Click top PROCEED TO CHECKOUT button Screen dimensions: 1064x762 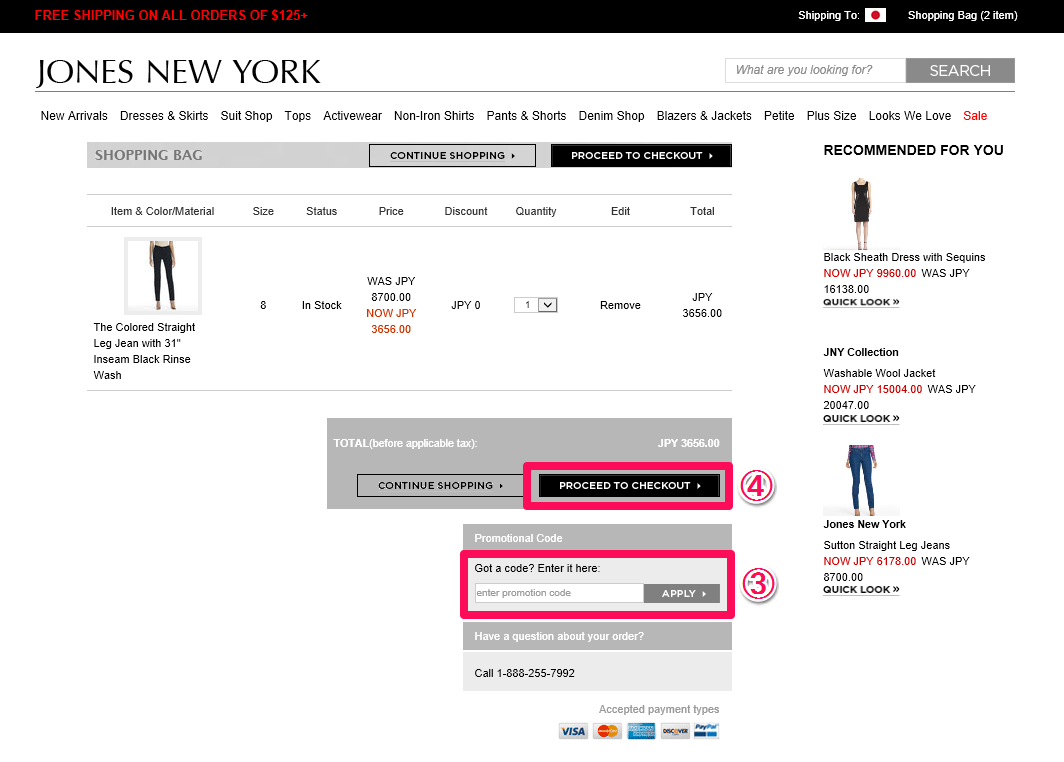[641, 155]
